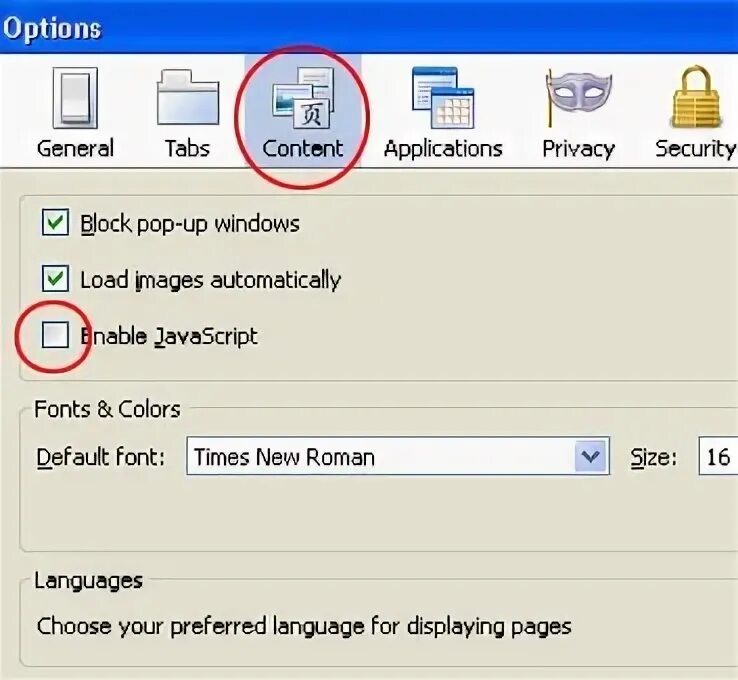
Task: Click the Options window title bar
Action: pyautogui.click(x=400, y=27)
